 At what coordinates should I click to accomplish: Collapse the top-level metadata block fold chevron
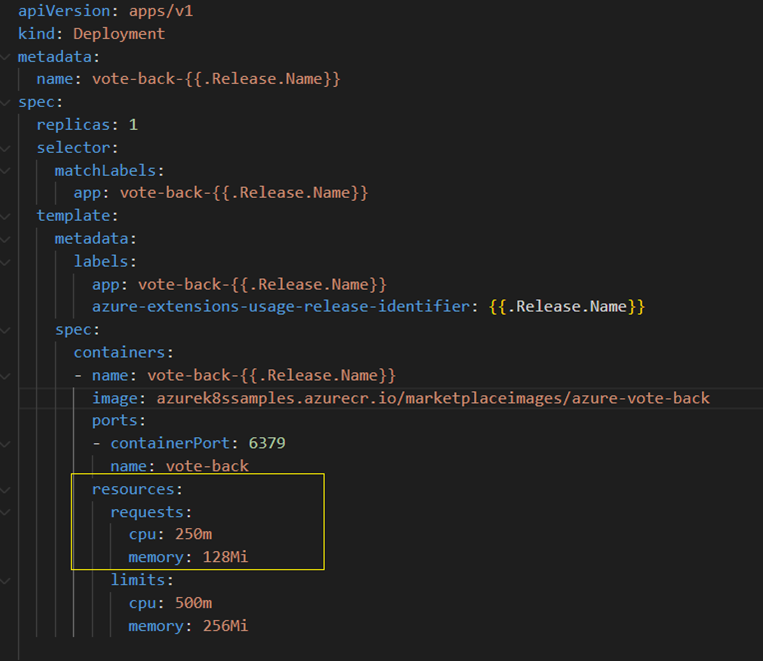5,57
